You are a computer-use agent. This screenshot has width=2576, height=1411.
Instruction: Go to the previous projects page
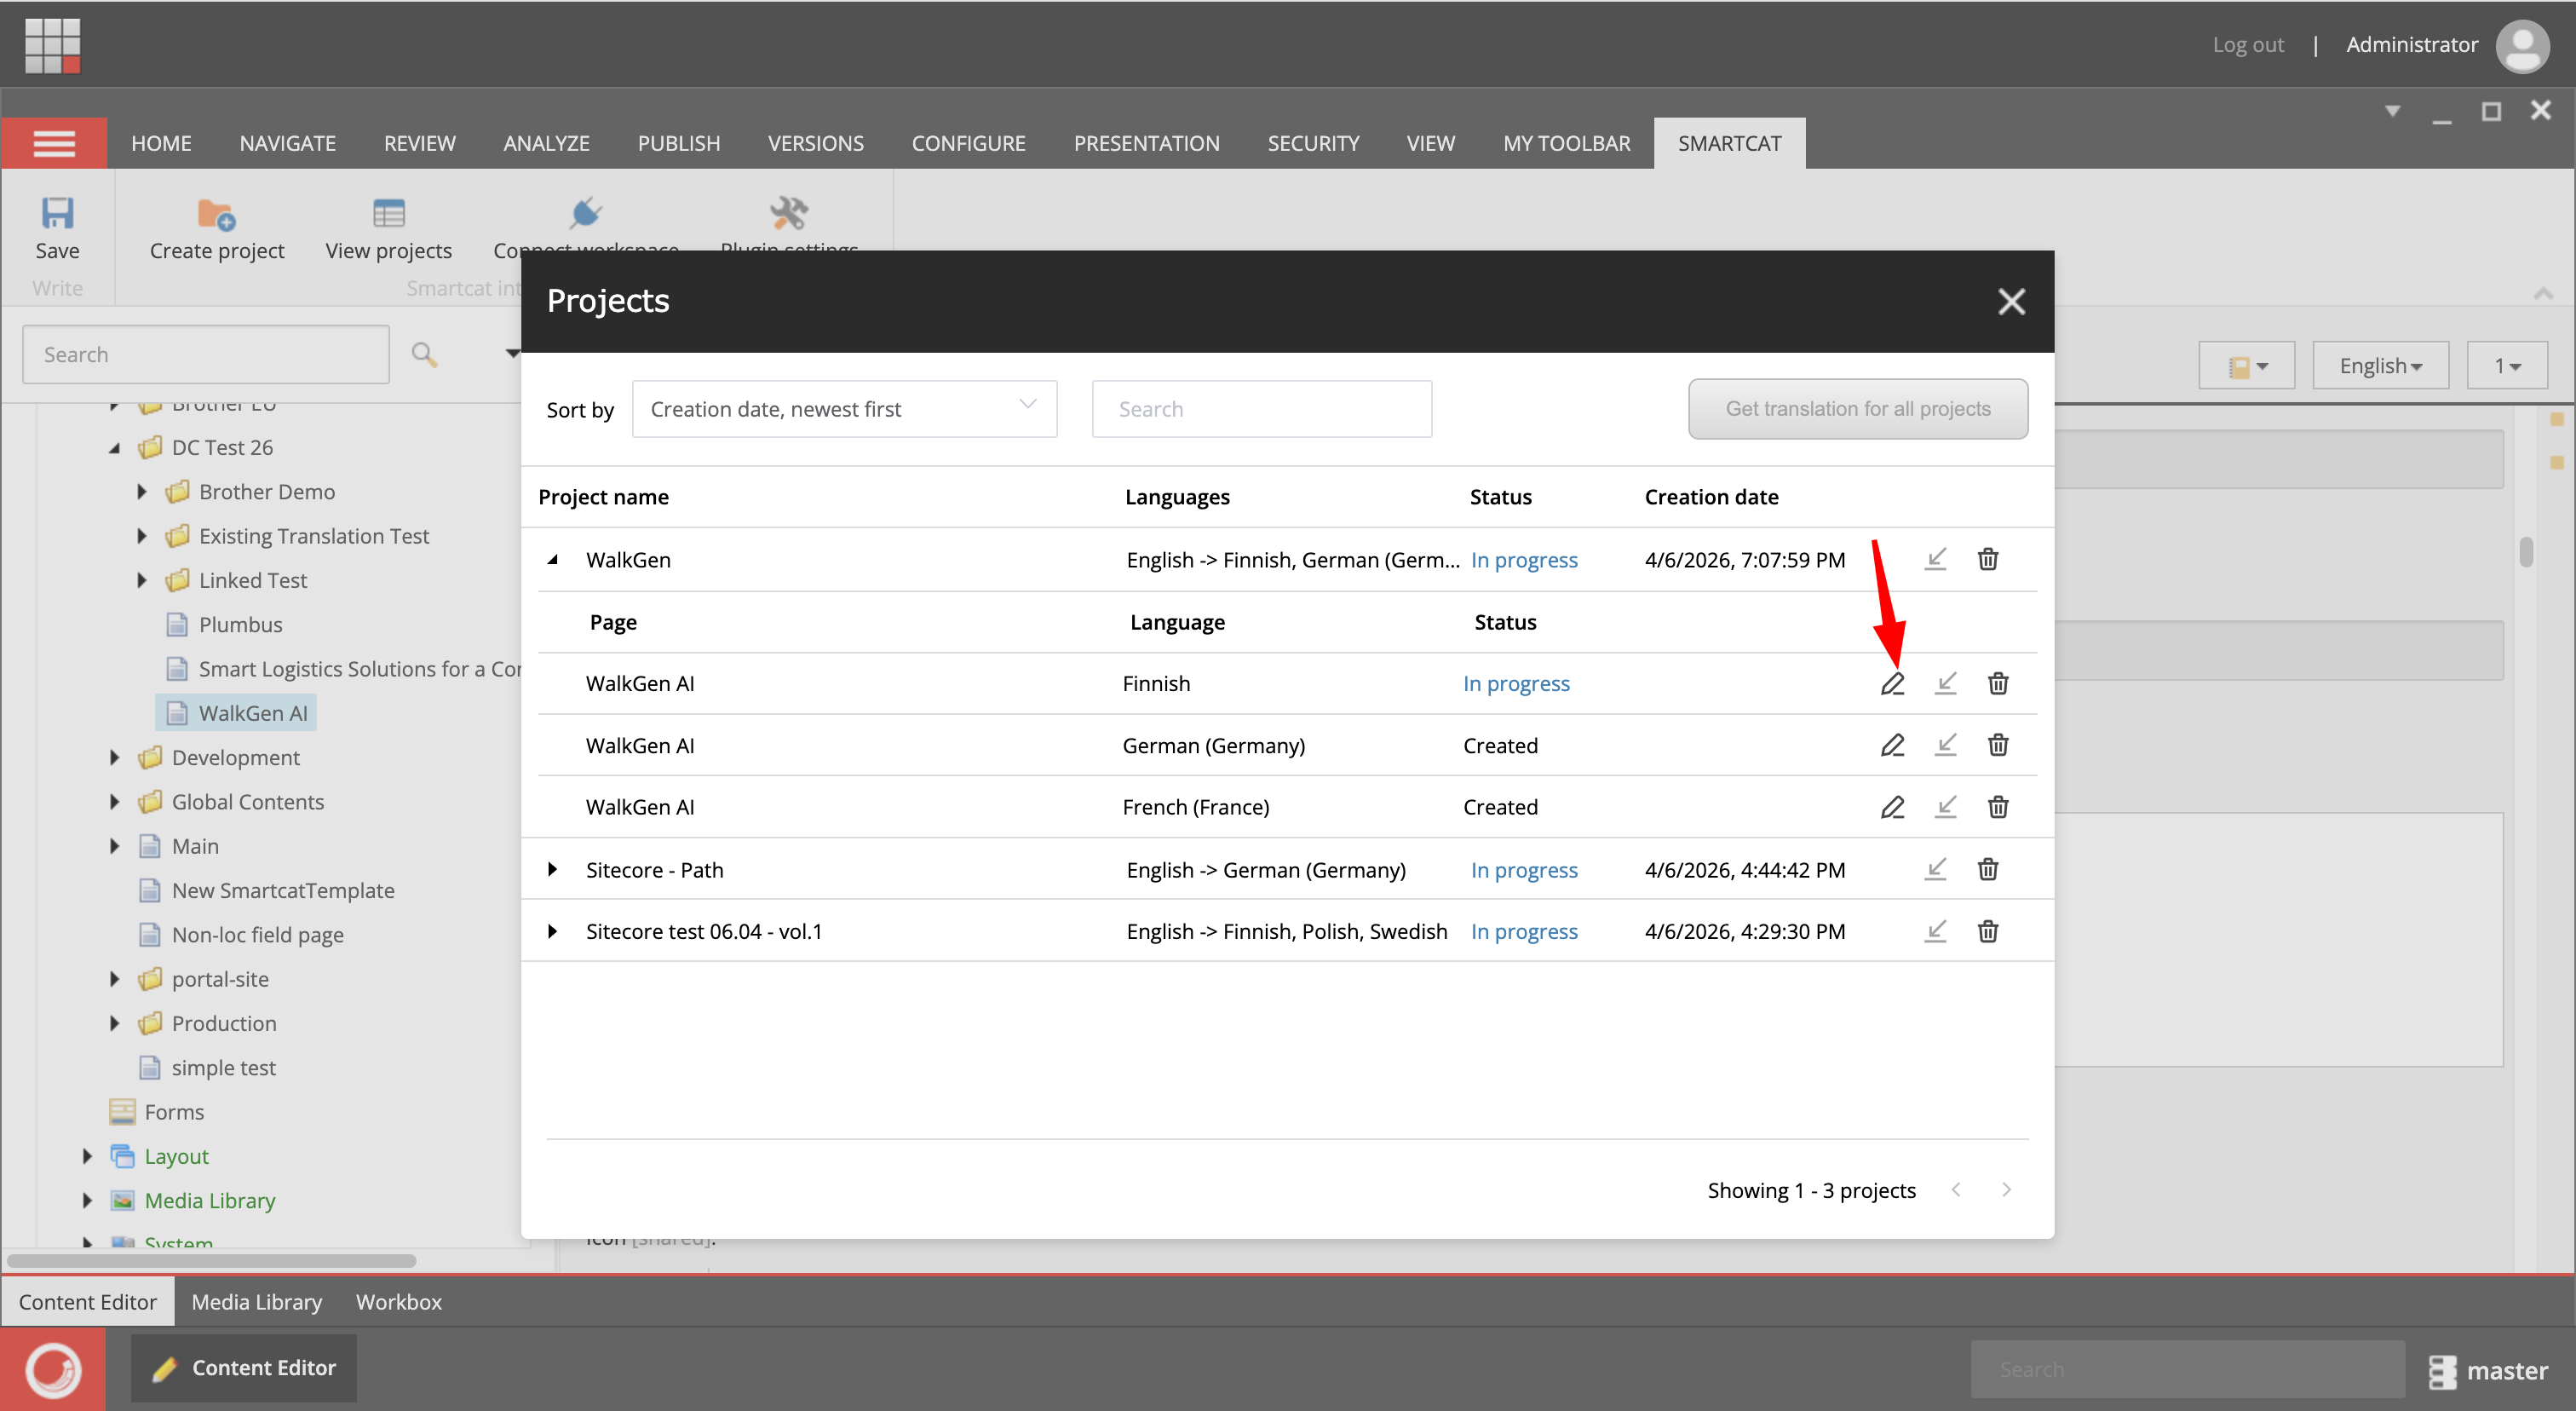point(1956,1190)
